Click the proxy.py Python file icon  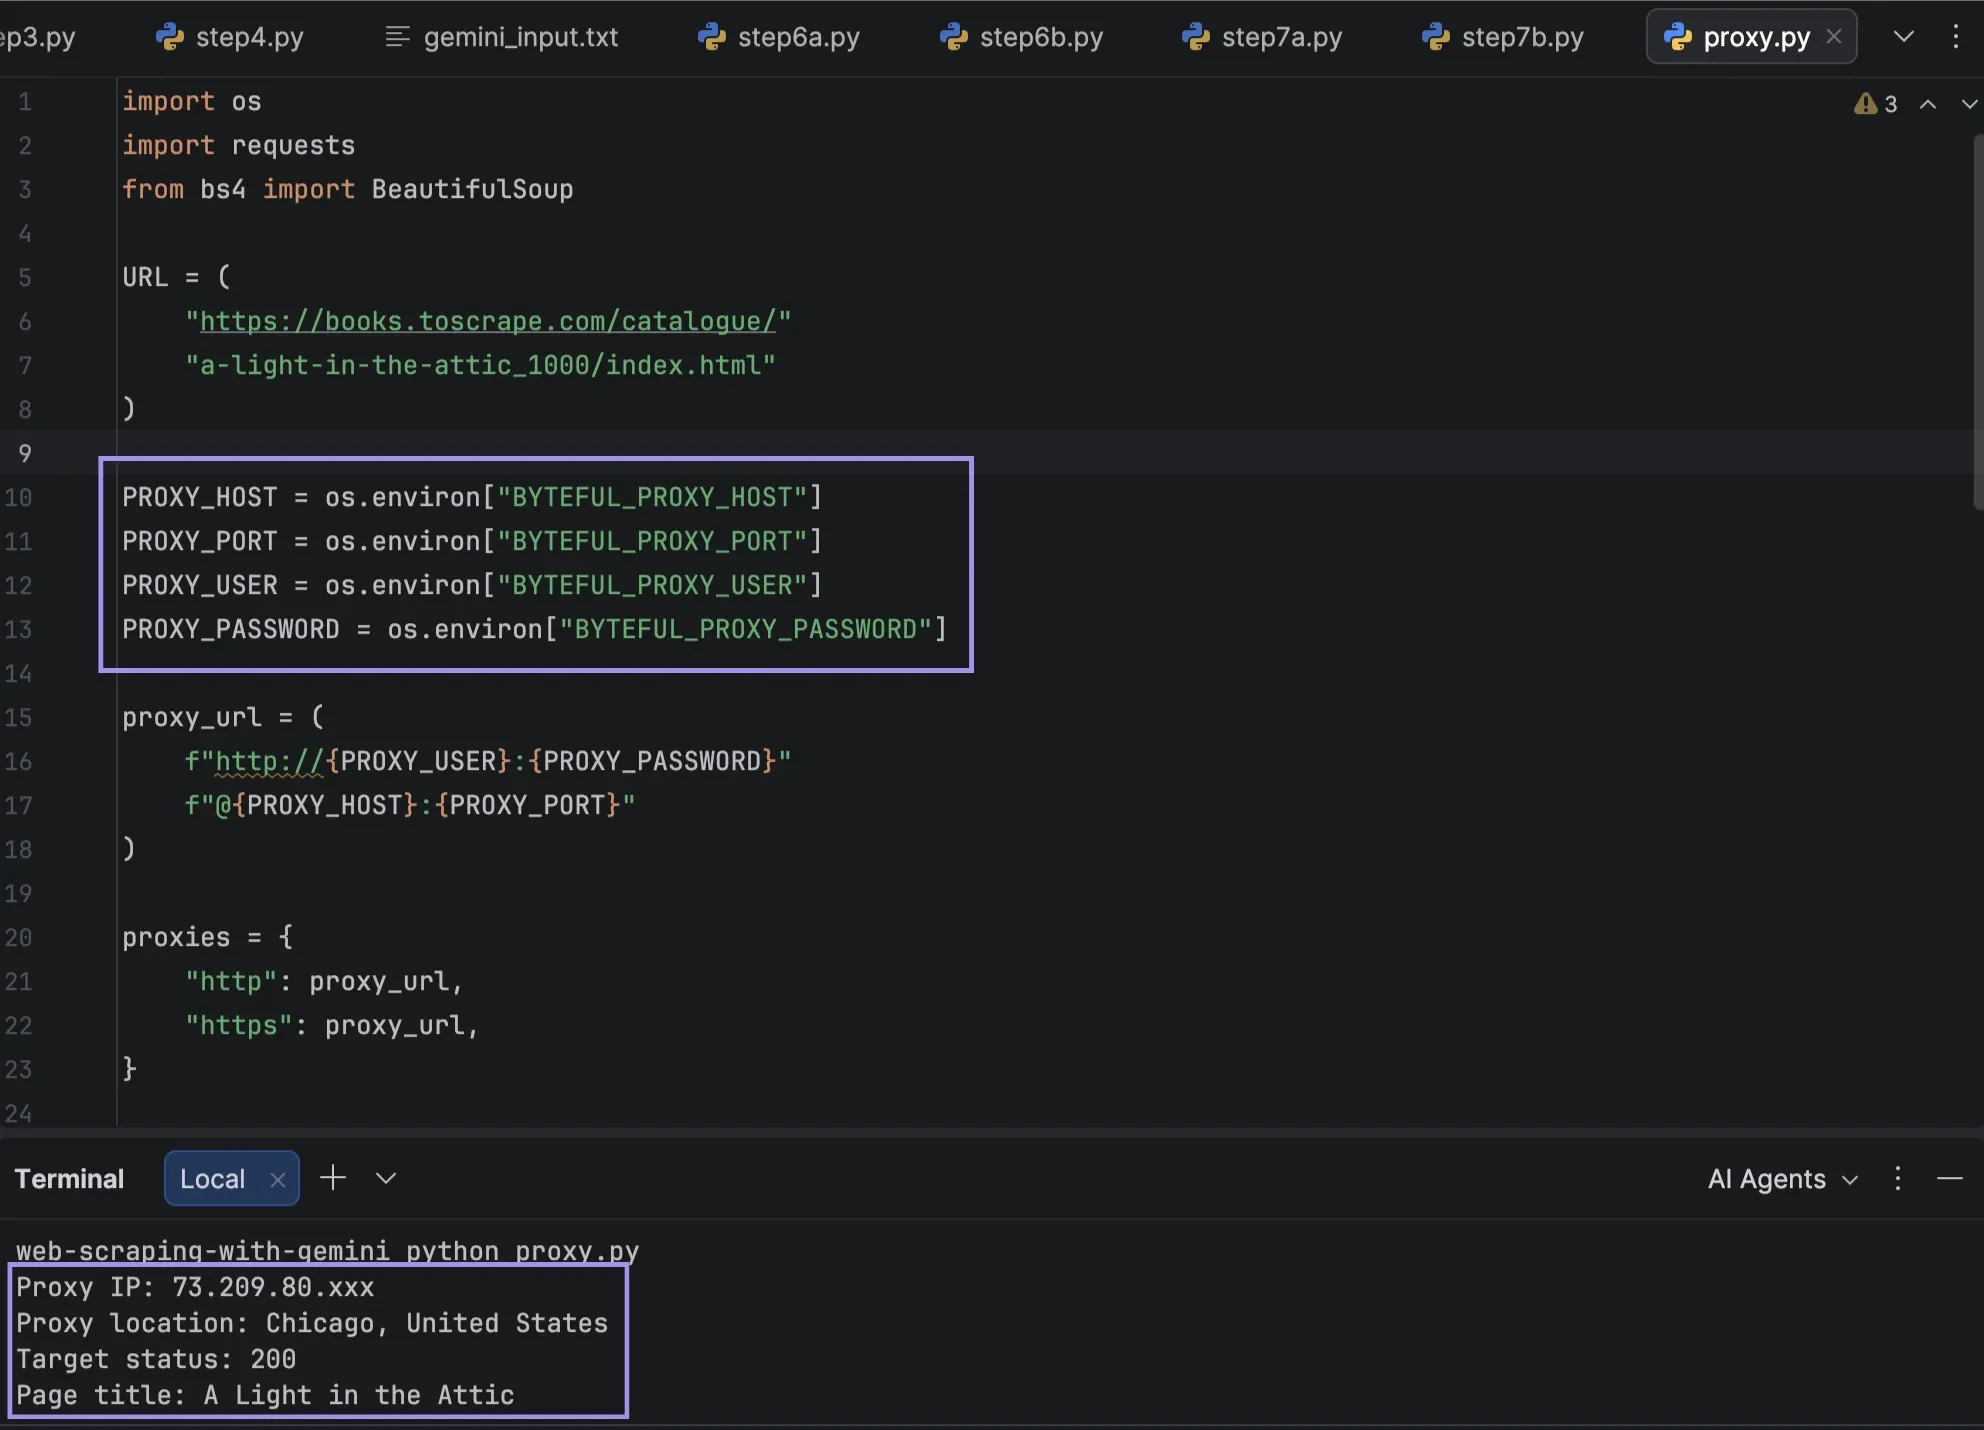point(1677,37)
